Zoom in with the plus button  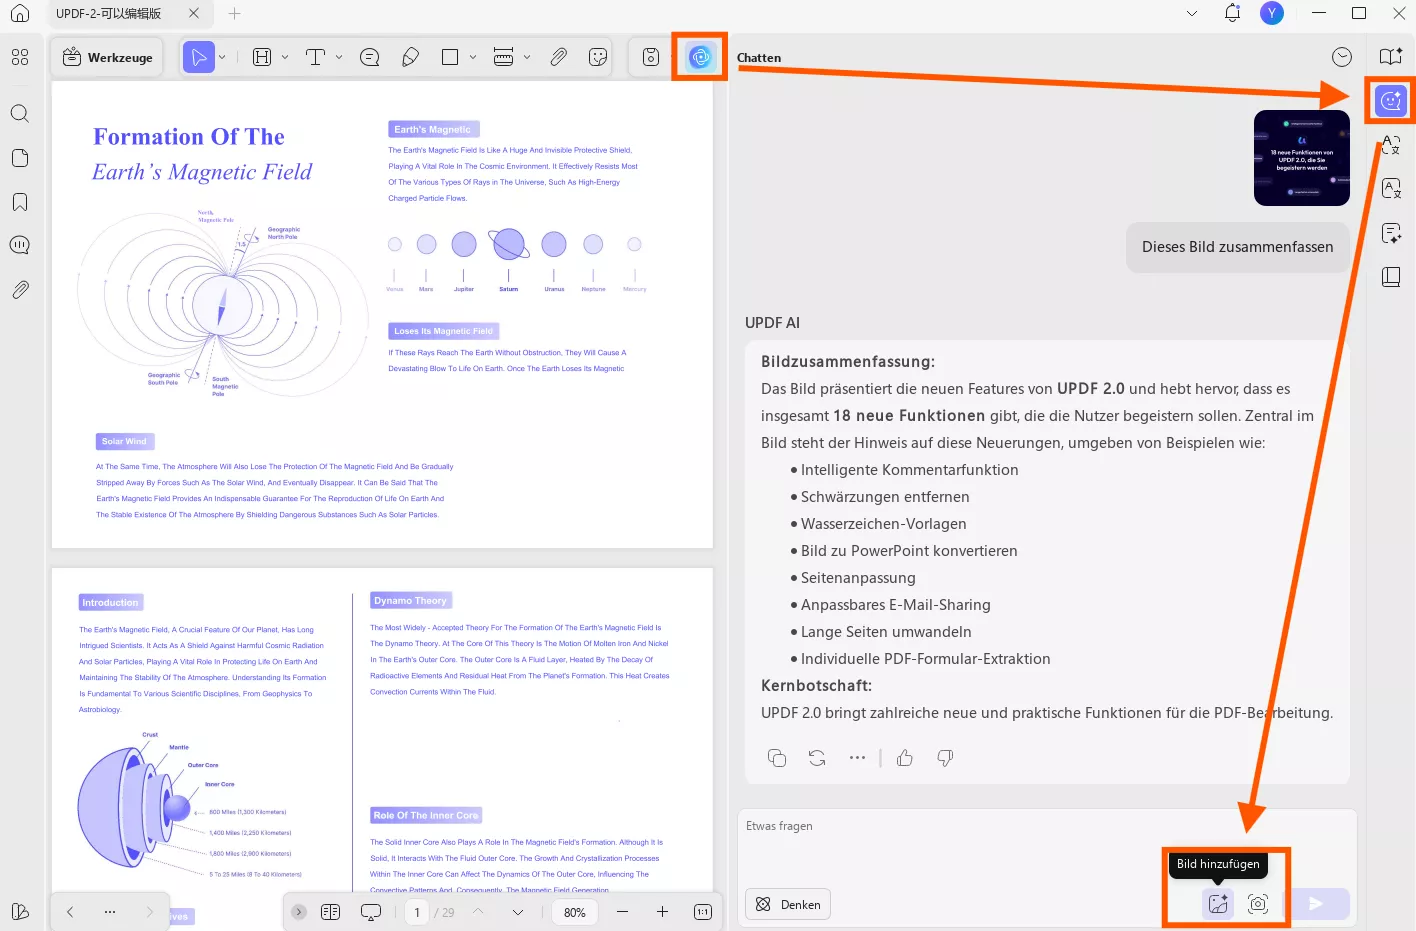click(662, 912)
